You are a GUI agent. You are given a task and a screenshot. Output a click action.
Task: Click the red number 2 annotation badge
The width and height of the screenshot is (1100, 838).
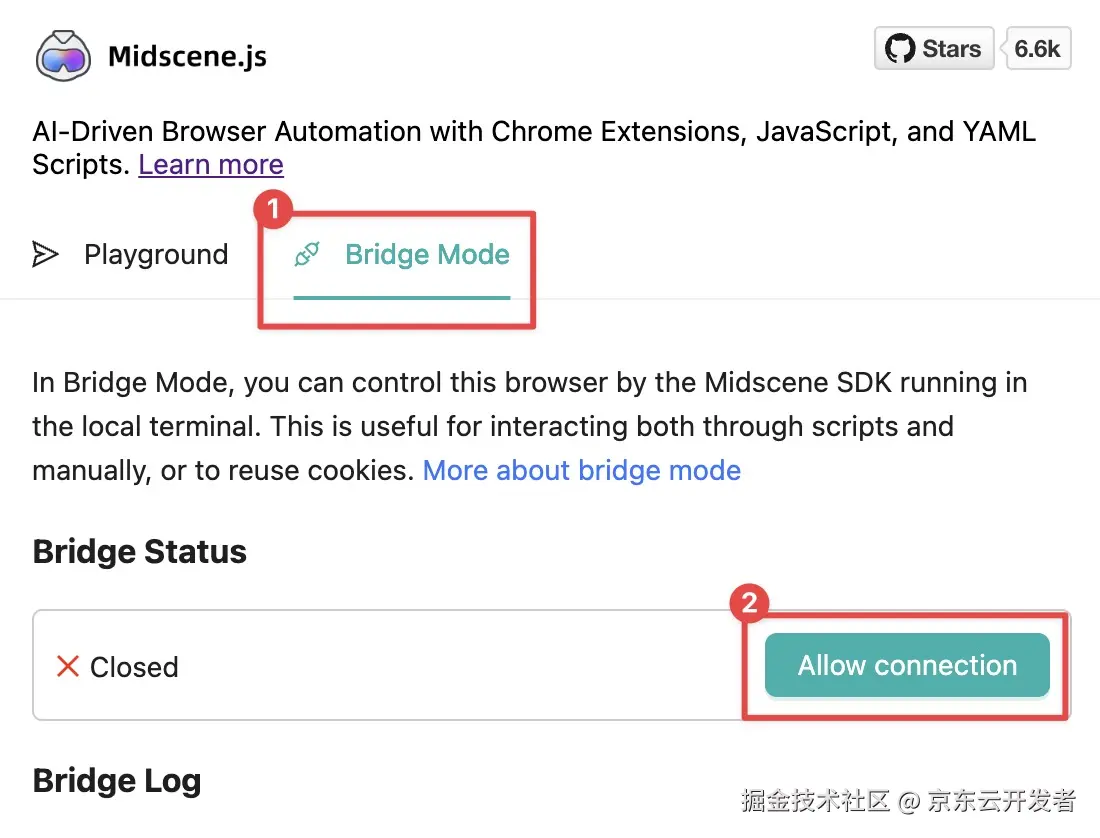point(749,603)
